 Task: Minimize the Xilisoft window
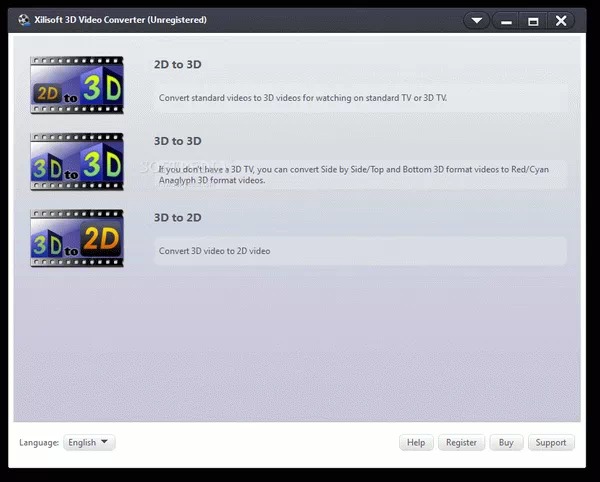pos(506,21)
